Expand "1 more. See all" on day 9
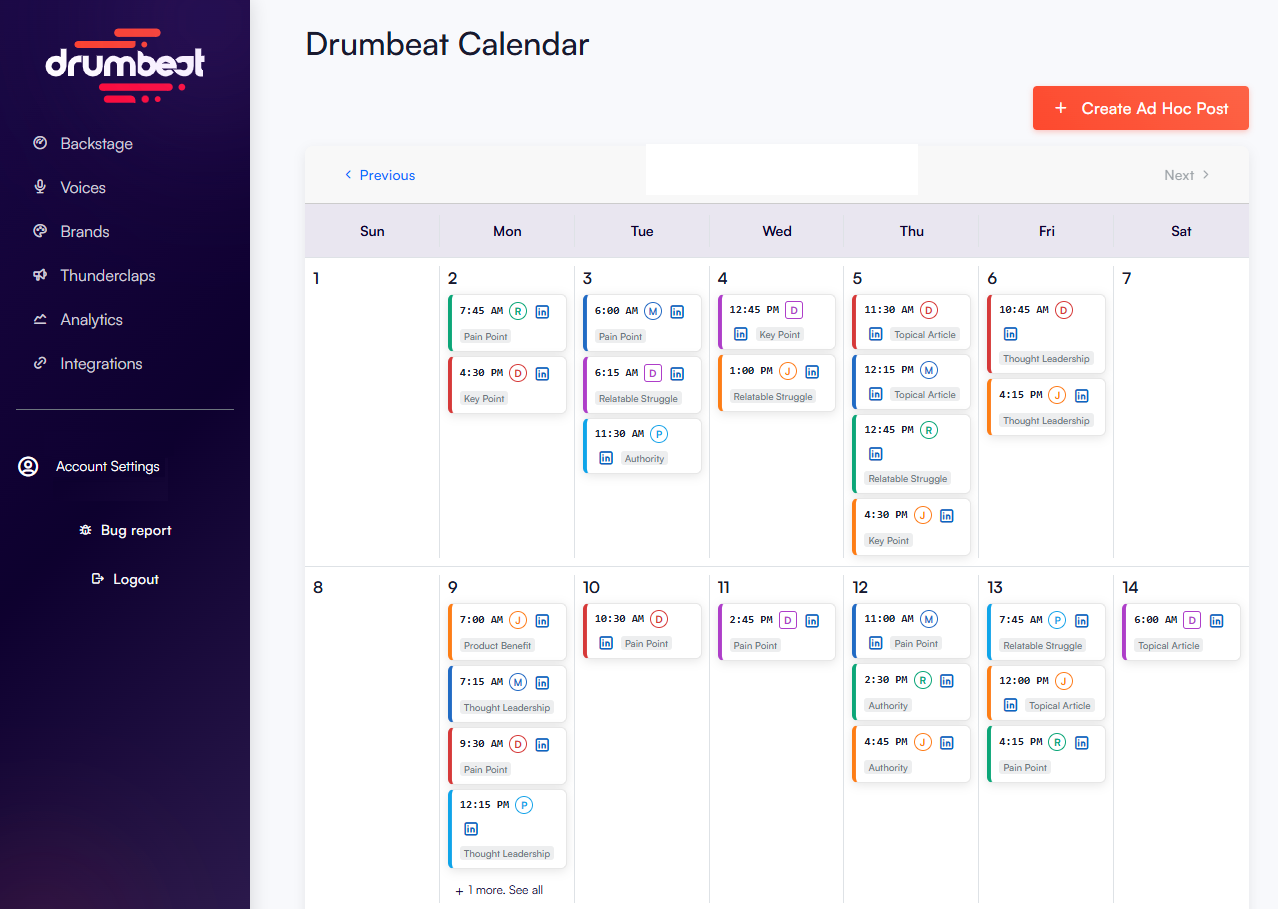Screen dimensions: 1278x909 point(499,890)
